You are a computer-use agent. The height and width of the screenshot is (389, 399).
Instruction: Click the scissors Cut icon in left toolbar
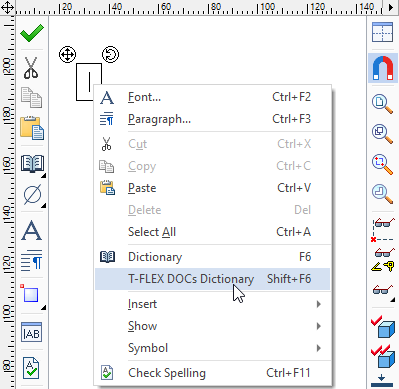[x=31, y=68]
